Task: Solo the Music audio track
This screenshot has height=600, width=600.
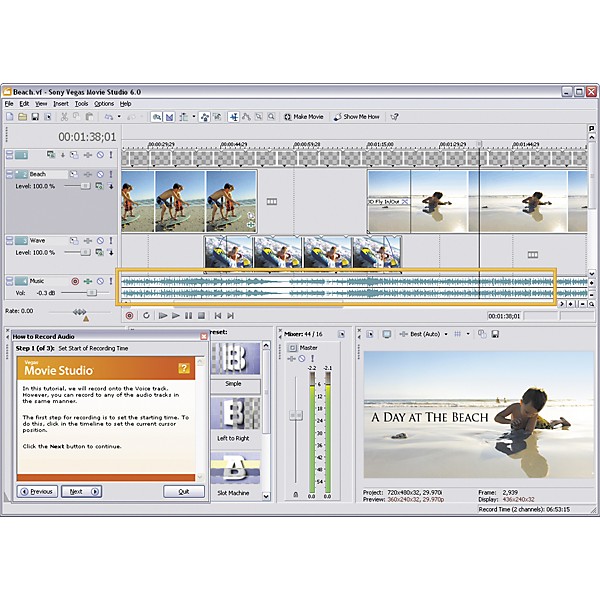Action: tap(111, 281)
